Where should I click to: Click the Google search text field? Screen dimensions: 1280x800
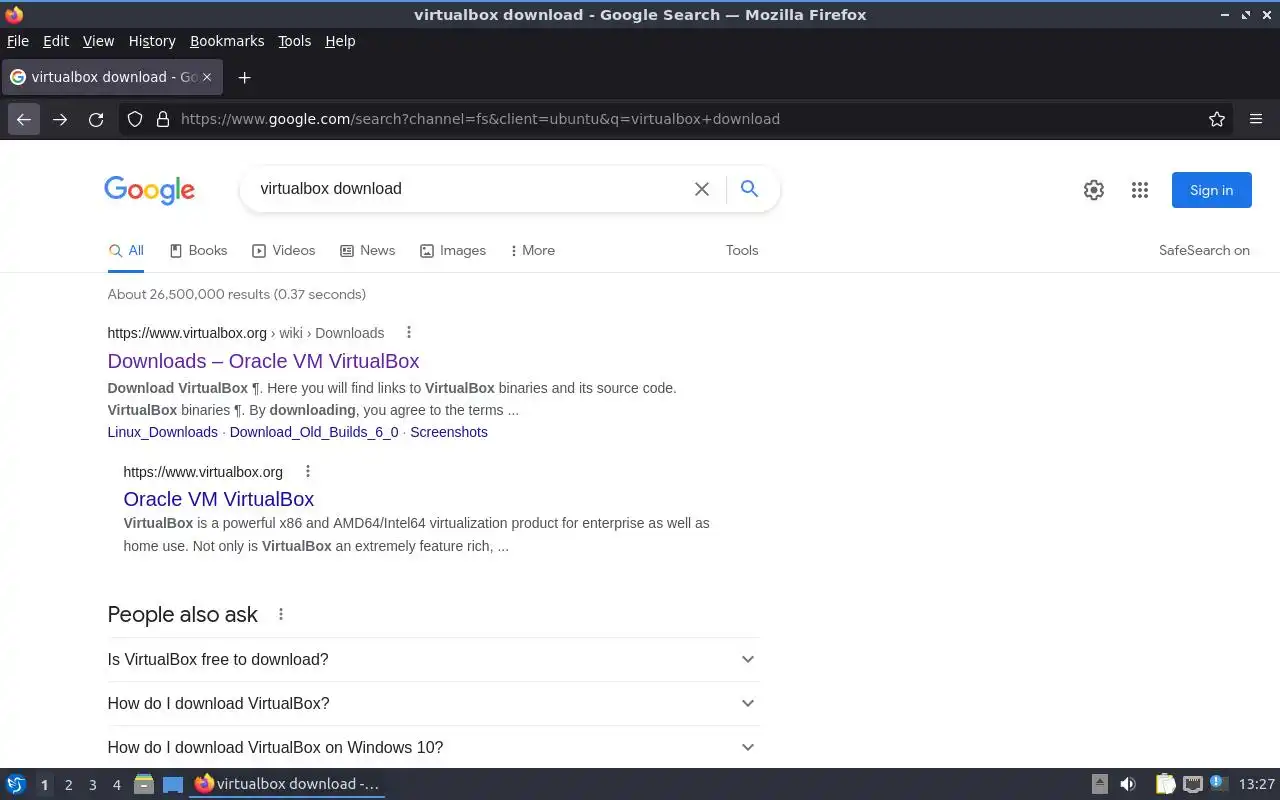click(468, 188)
